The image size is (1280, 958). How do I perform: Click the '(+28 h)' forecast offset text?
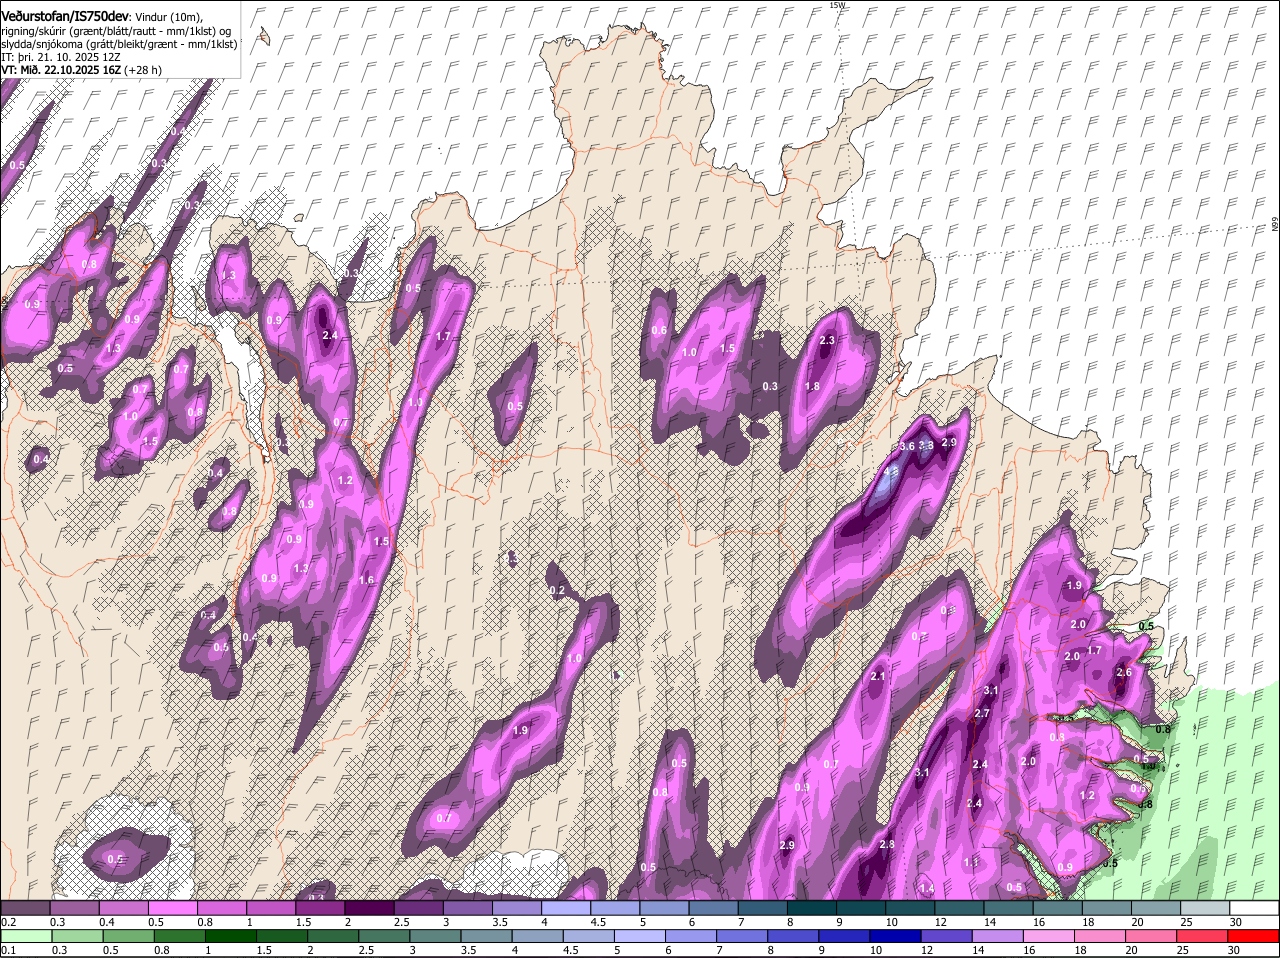click(x=144, y=70)
